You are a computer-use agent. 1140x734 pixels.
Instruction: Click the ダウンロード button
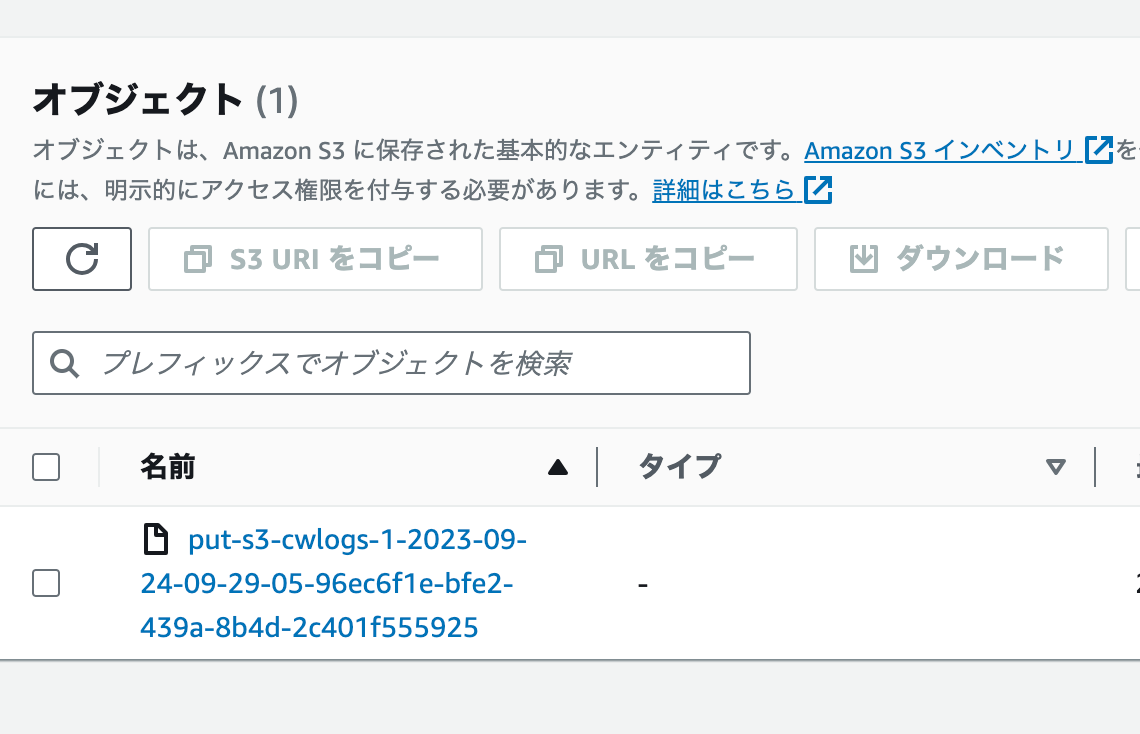click(960, 258)
